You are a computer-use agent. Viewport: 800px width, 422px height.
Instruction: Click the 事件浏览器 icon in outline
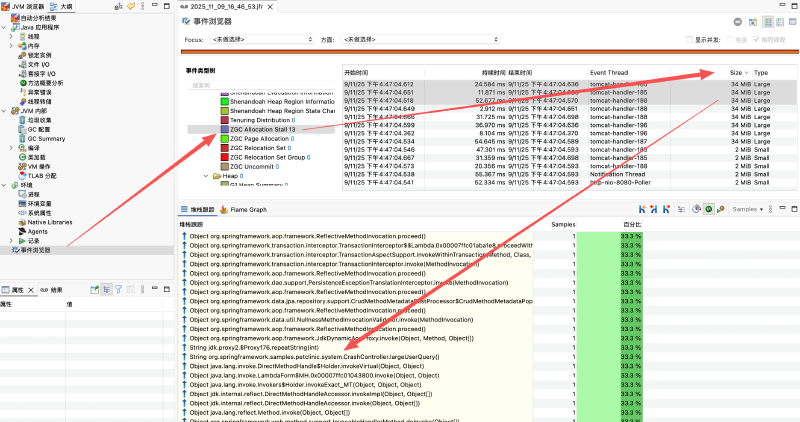point(15,250)
